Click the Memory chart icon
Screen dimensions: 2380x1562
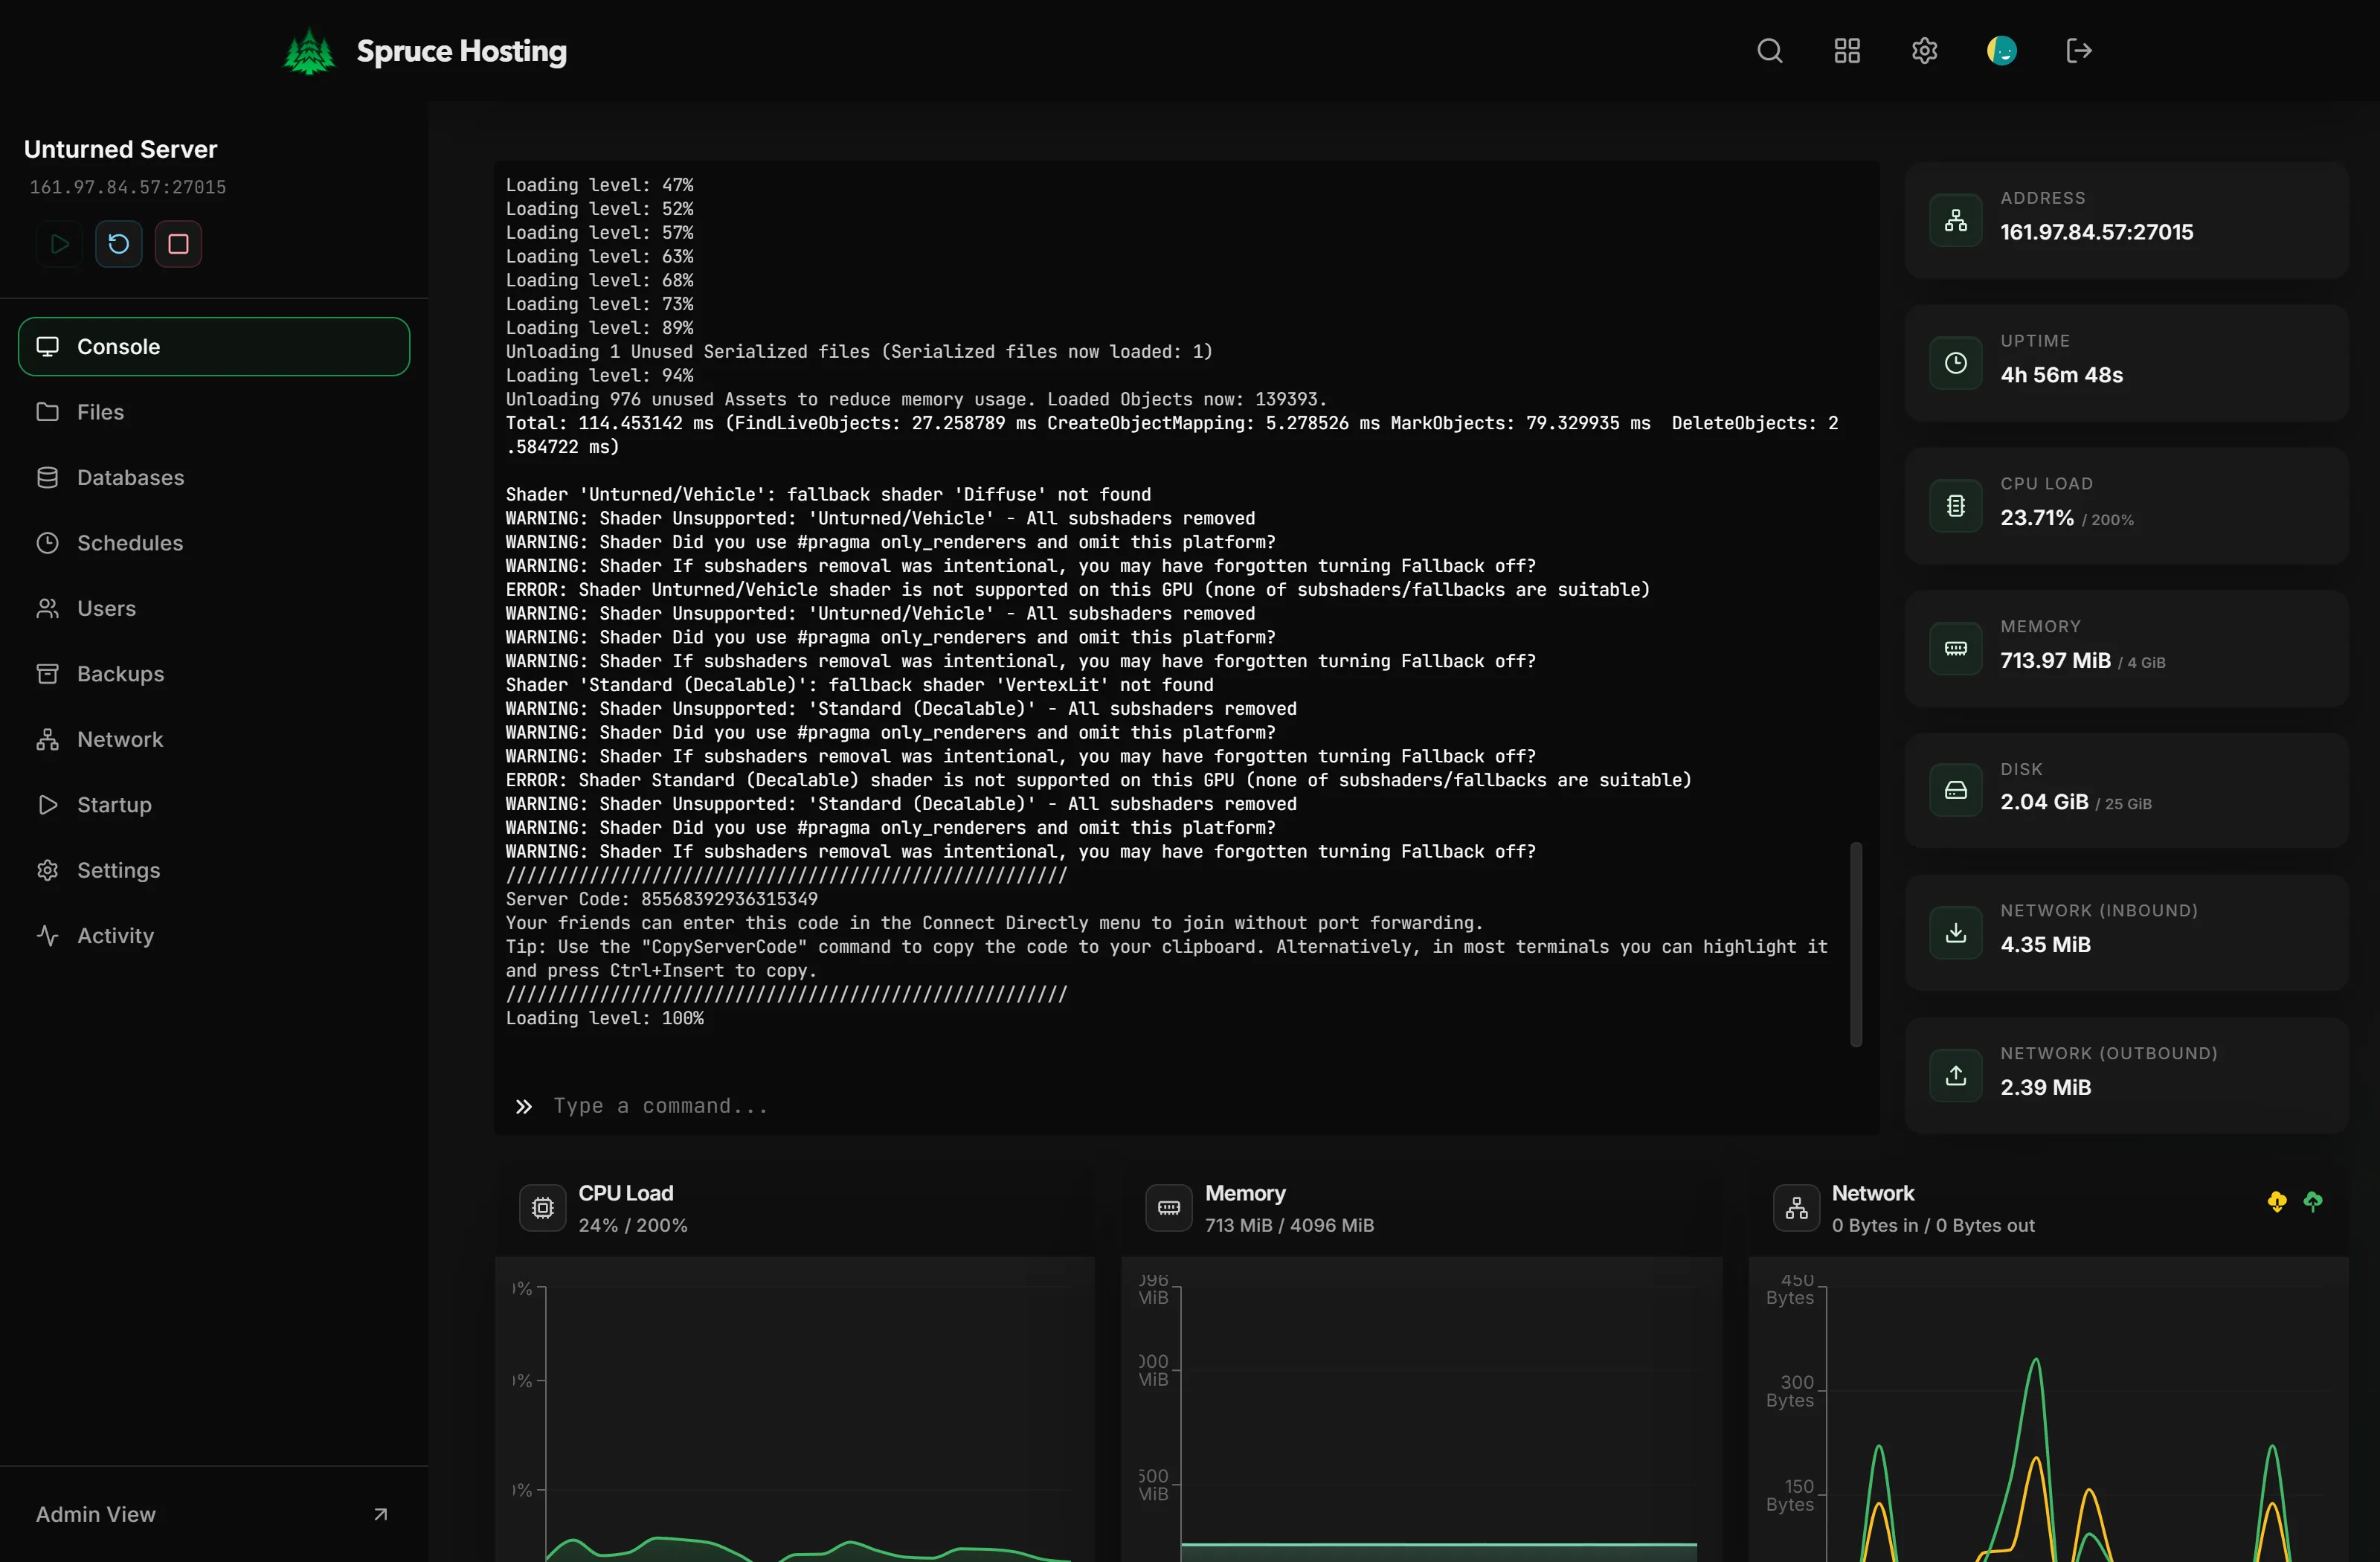click(x=1169, y=1208)
